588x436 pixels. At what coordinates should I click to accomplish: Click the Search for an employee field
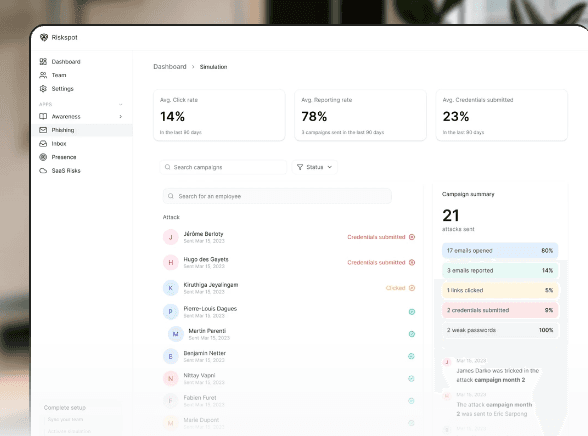click(x=277, y=196)
